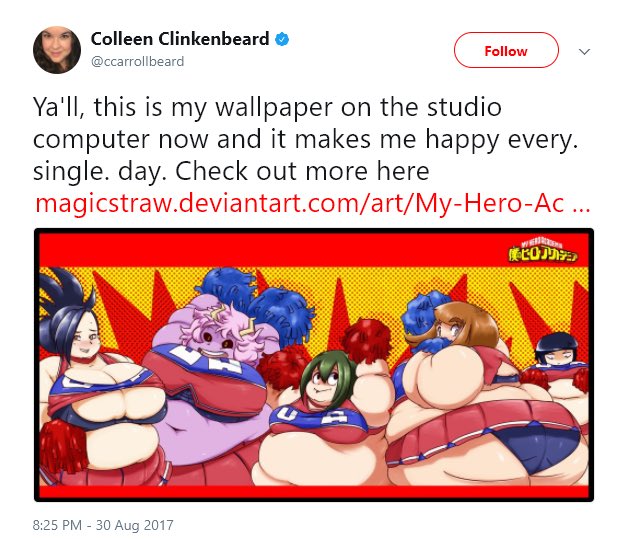The height and width of the screenshot is (539, 626).
Task: Select the Colleen Clinkenbeard display name
Action: [180, 39]
